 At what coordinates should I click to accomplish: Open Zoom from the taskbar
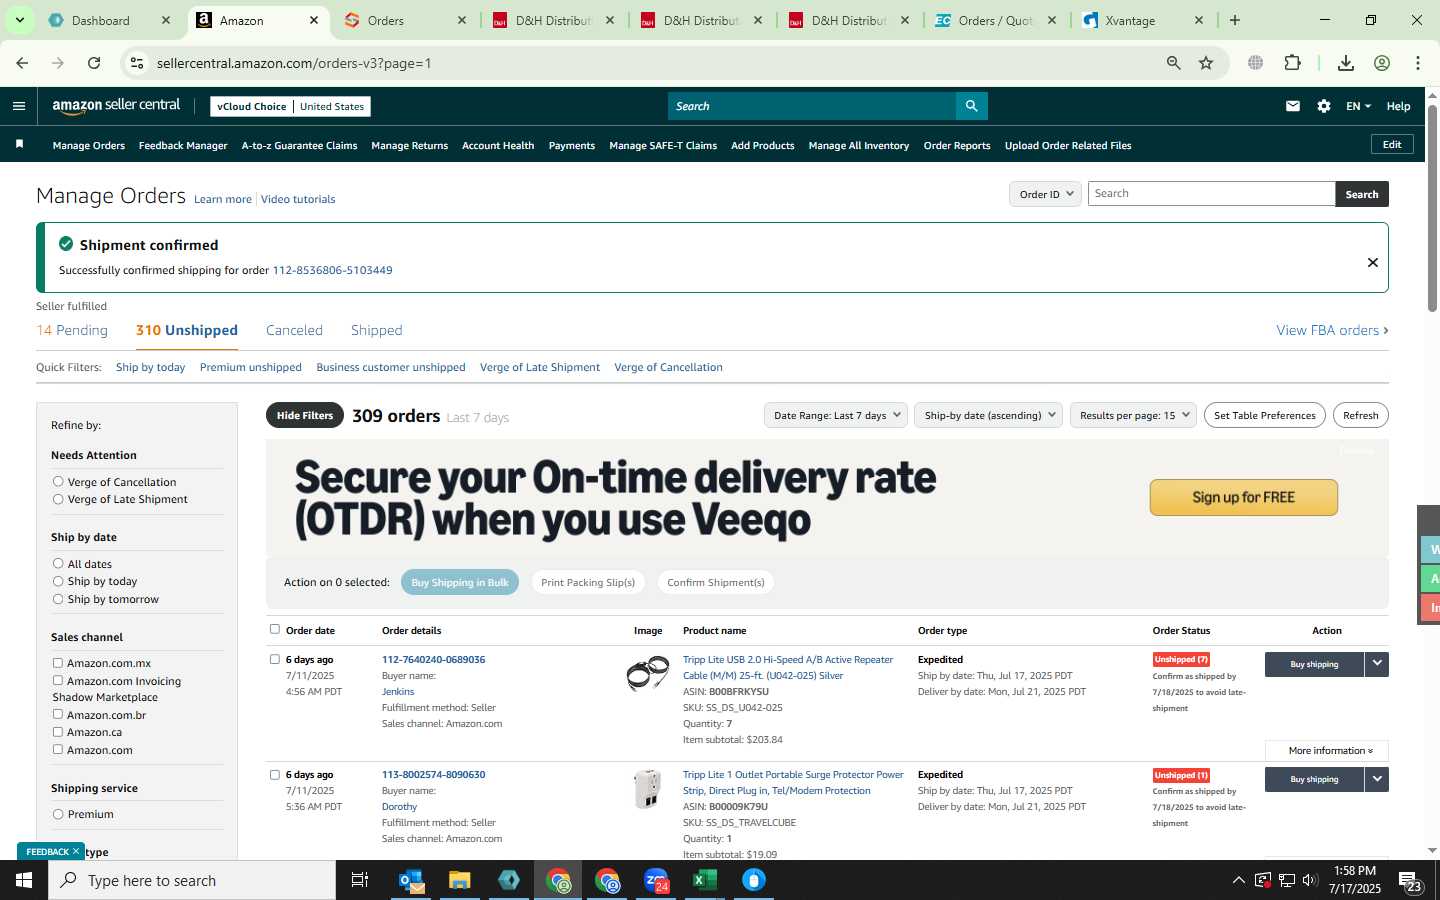656,880
